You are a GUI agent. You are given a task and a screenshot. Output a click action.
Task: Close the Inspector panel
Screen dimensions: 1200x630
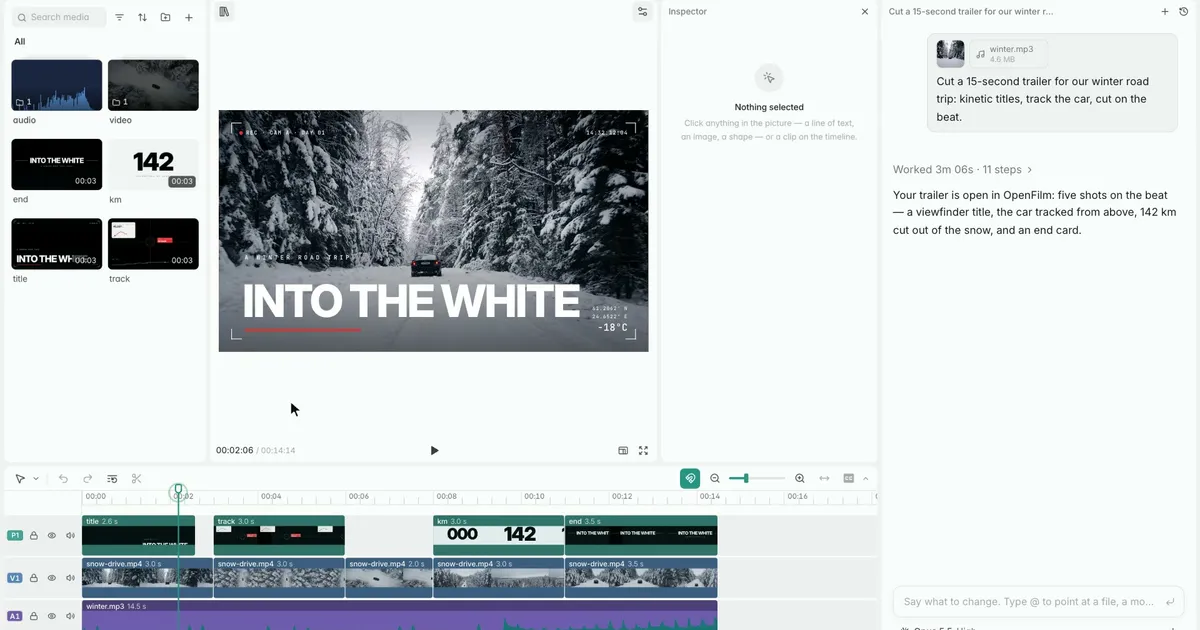[x=865, y=12]
